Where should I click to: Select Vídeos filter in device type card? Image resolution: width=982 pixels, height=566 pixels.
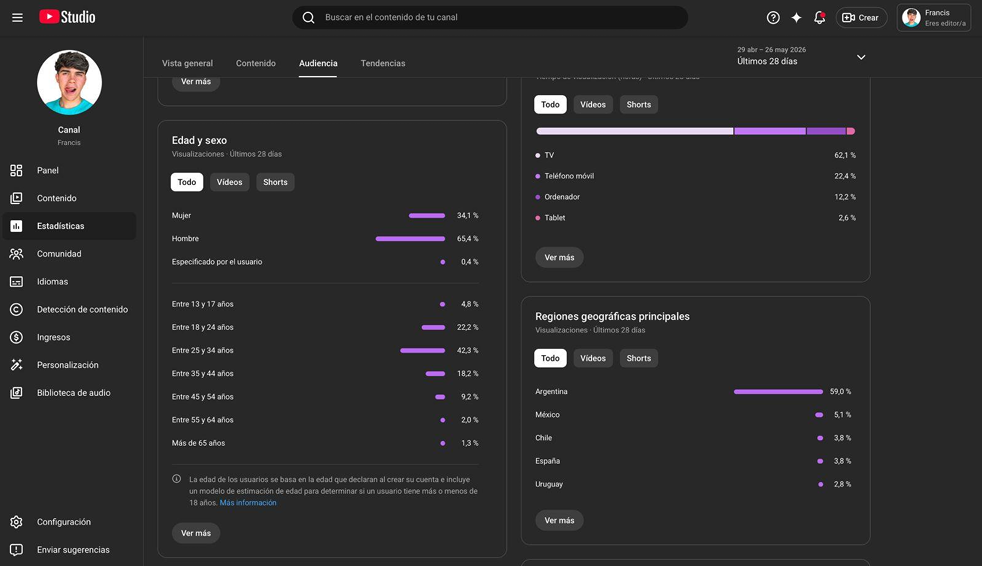tap(592, 105)
